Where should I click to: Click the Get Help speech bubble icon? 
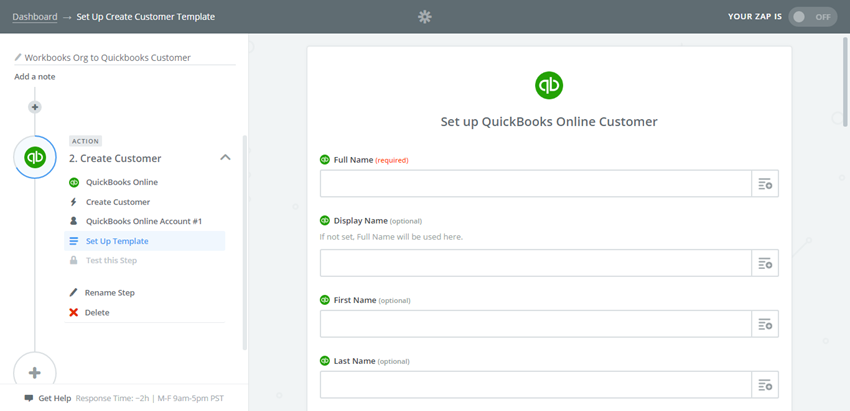click(x=29, y=398)
